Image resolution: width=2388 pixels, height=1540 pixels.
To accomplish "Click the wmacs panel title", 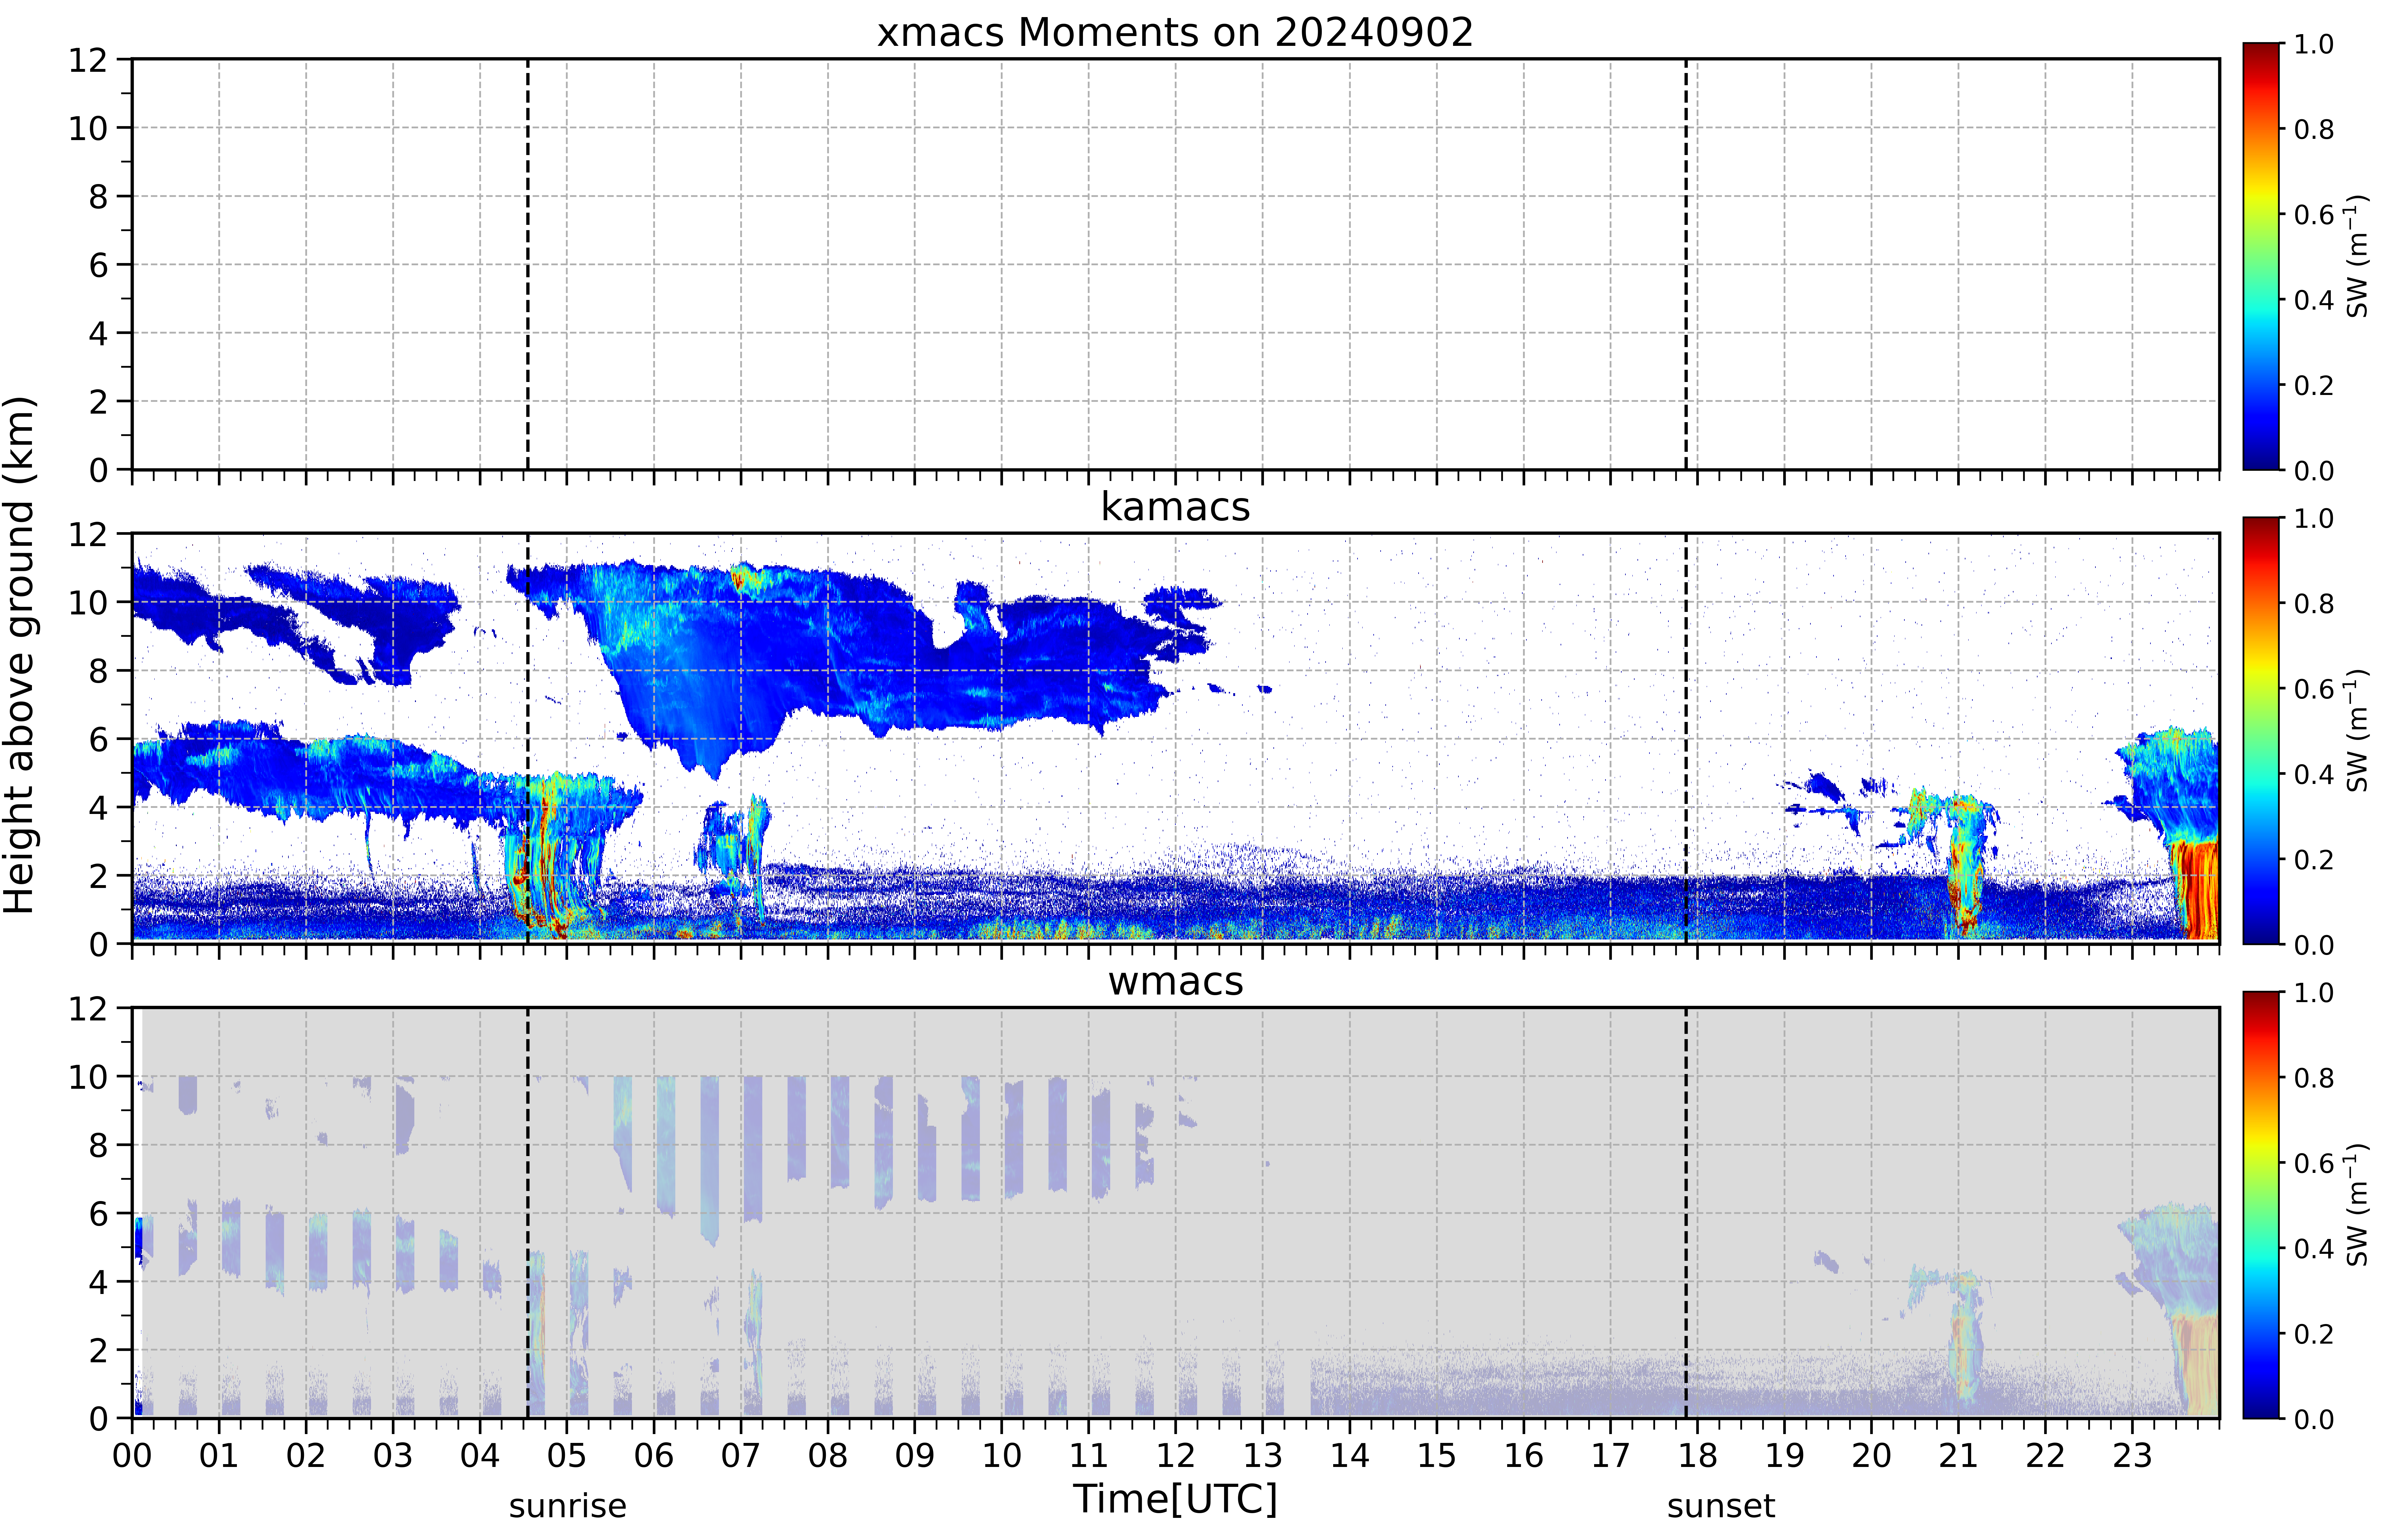I will coord(1175,981).
